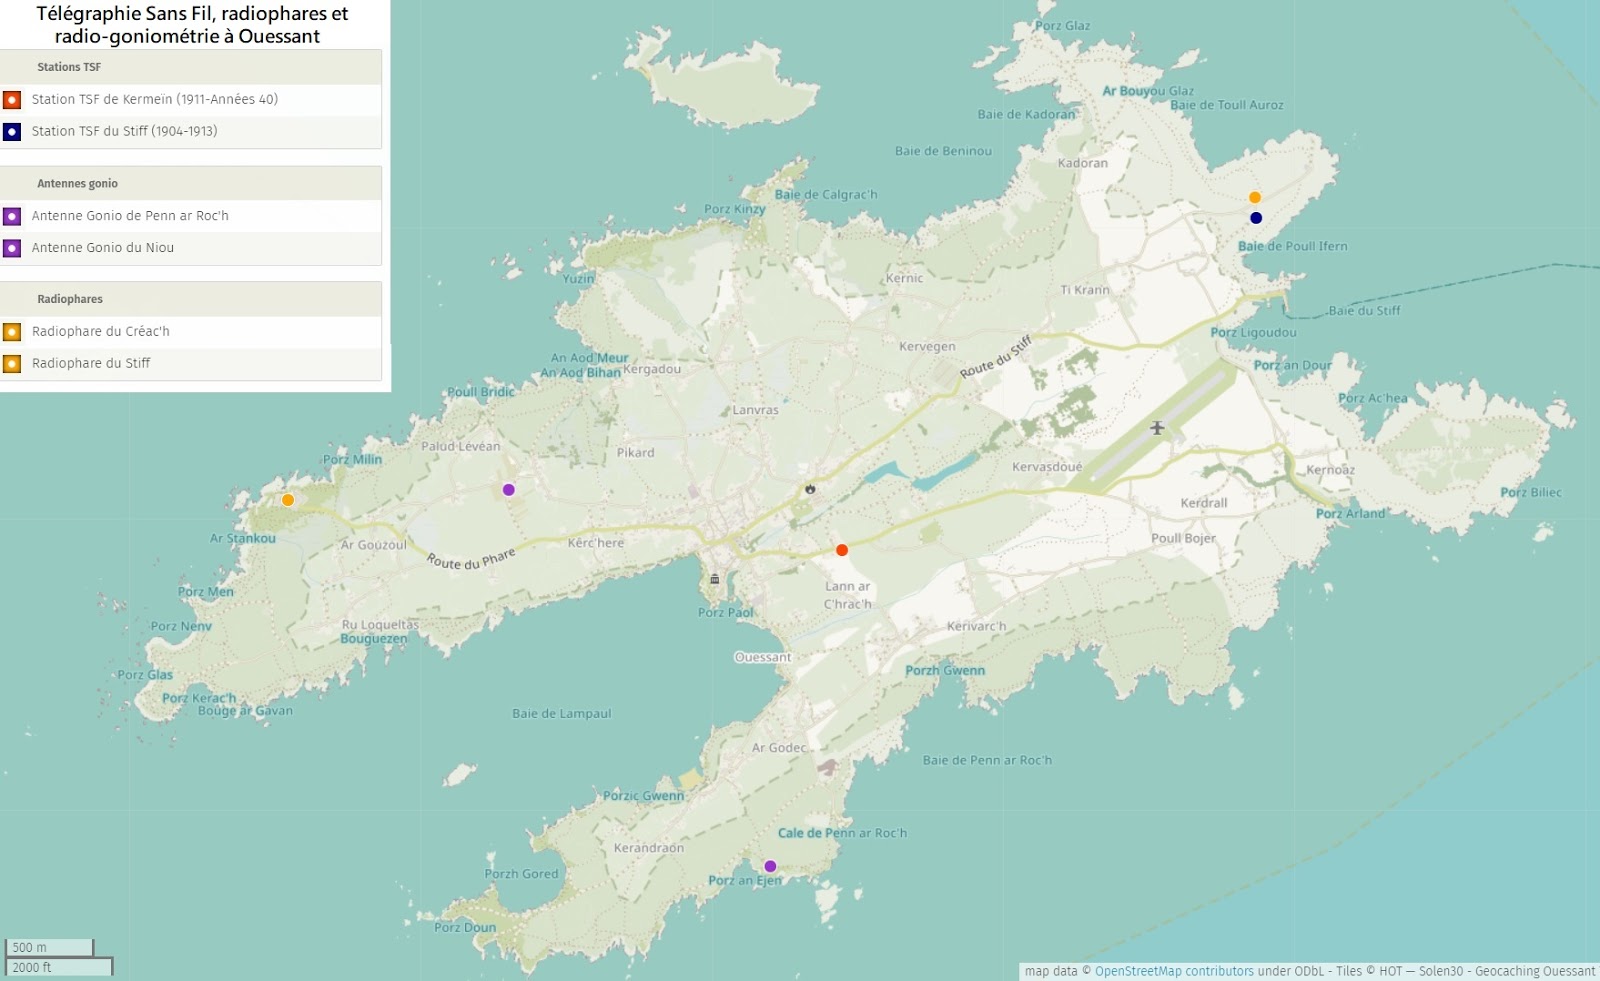Click the 500 m scale bar
The height and width of the screenshot is (981, 1600).
coord(50,947)
